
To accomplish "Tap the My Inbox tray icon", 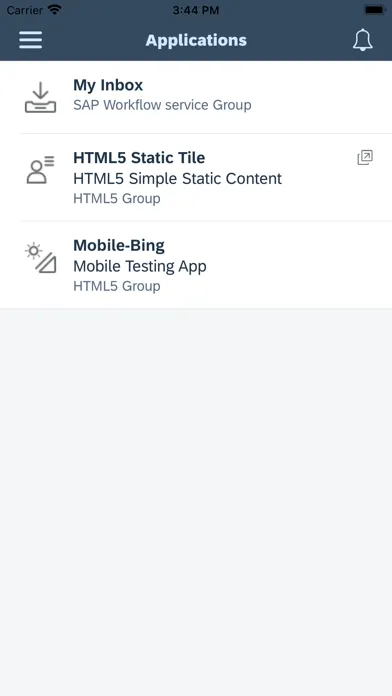I will [40, 97].
